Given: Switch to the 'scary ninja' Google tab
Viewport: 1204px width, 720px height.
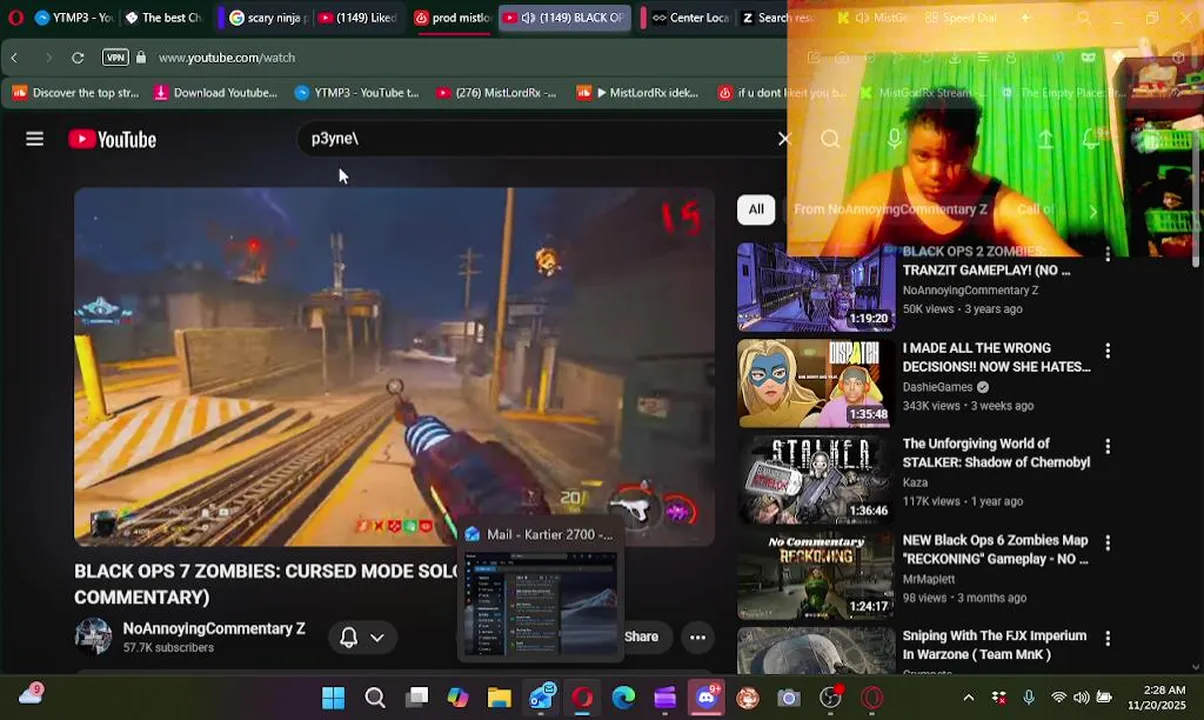Looking at the screenshot, I should pos(267,18).
